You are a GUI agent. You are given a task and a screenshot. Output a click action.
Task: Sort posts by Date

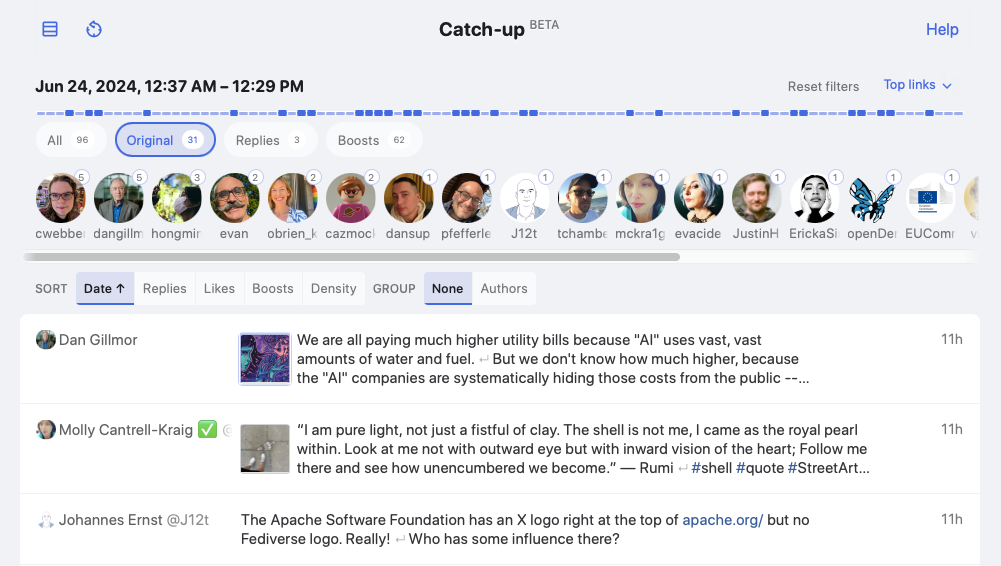104,288
